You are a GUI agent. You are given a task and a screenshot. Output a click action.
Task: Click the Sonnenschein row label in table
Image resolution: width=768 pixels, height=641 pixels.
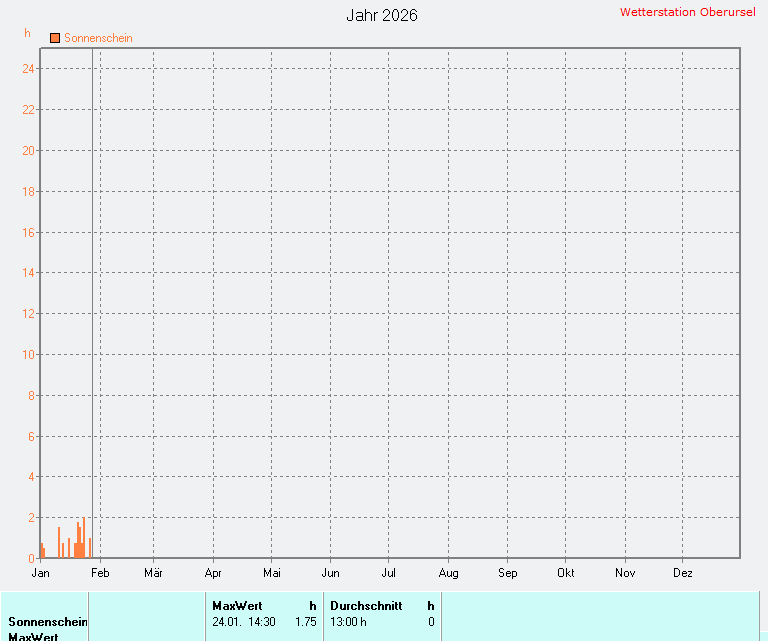pos(48,621)
